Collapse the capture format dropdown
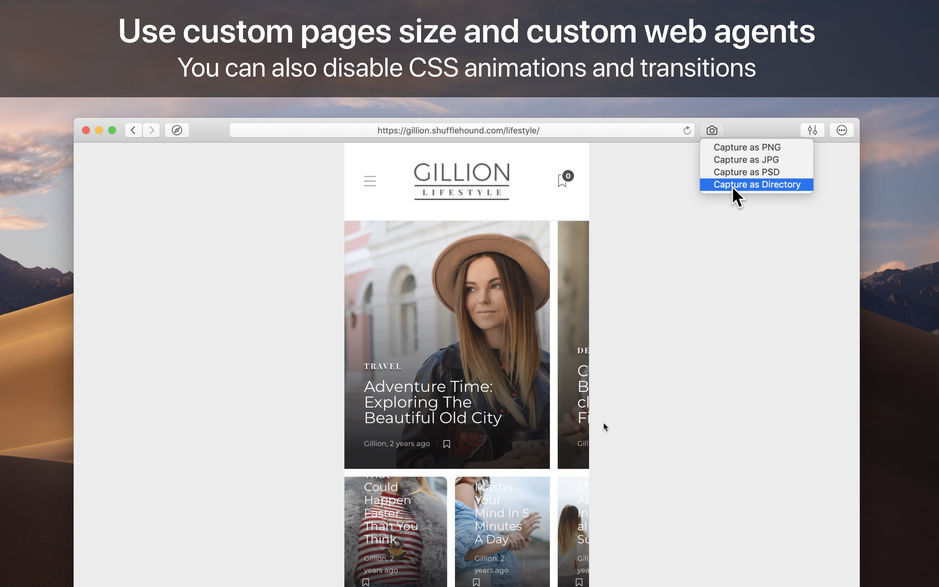Viewport: 939px width, 587px height. [x=711, y=129]
